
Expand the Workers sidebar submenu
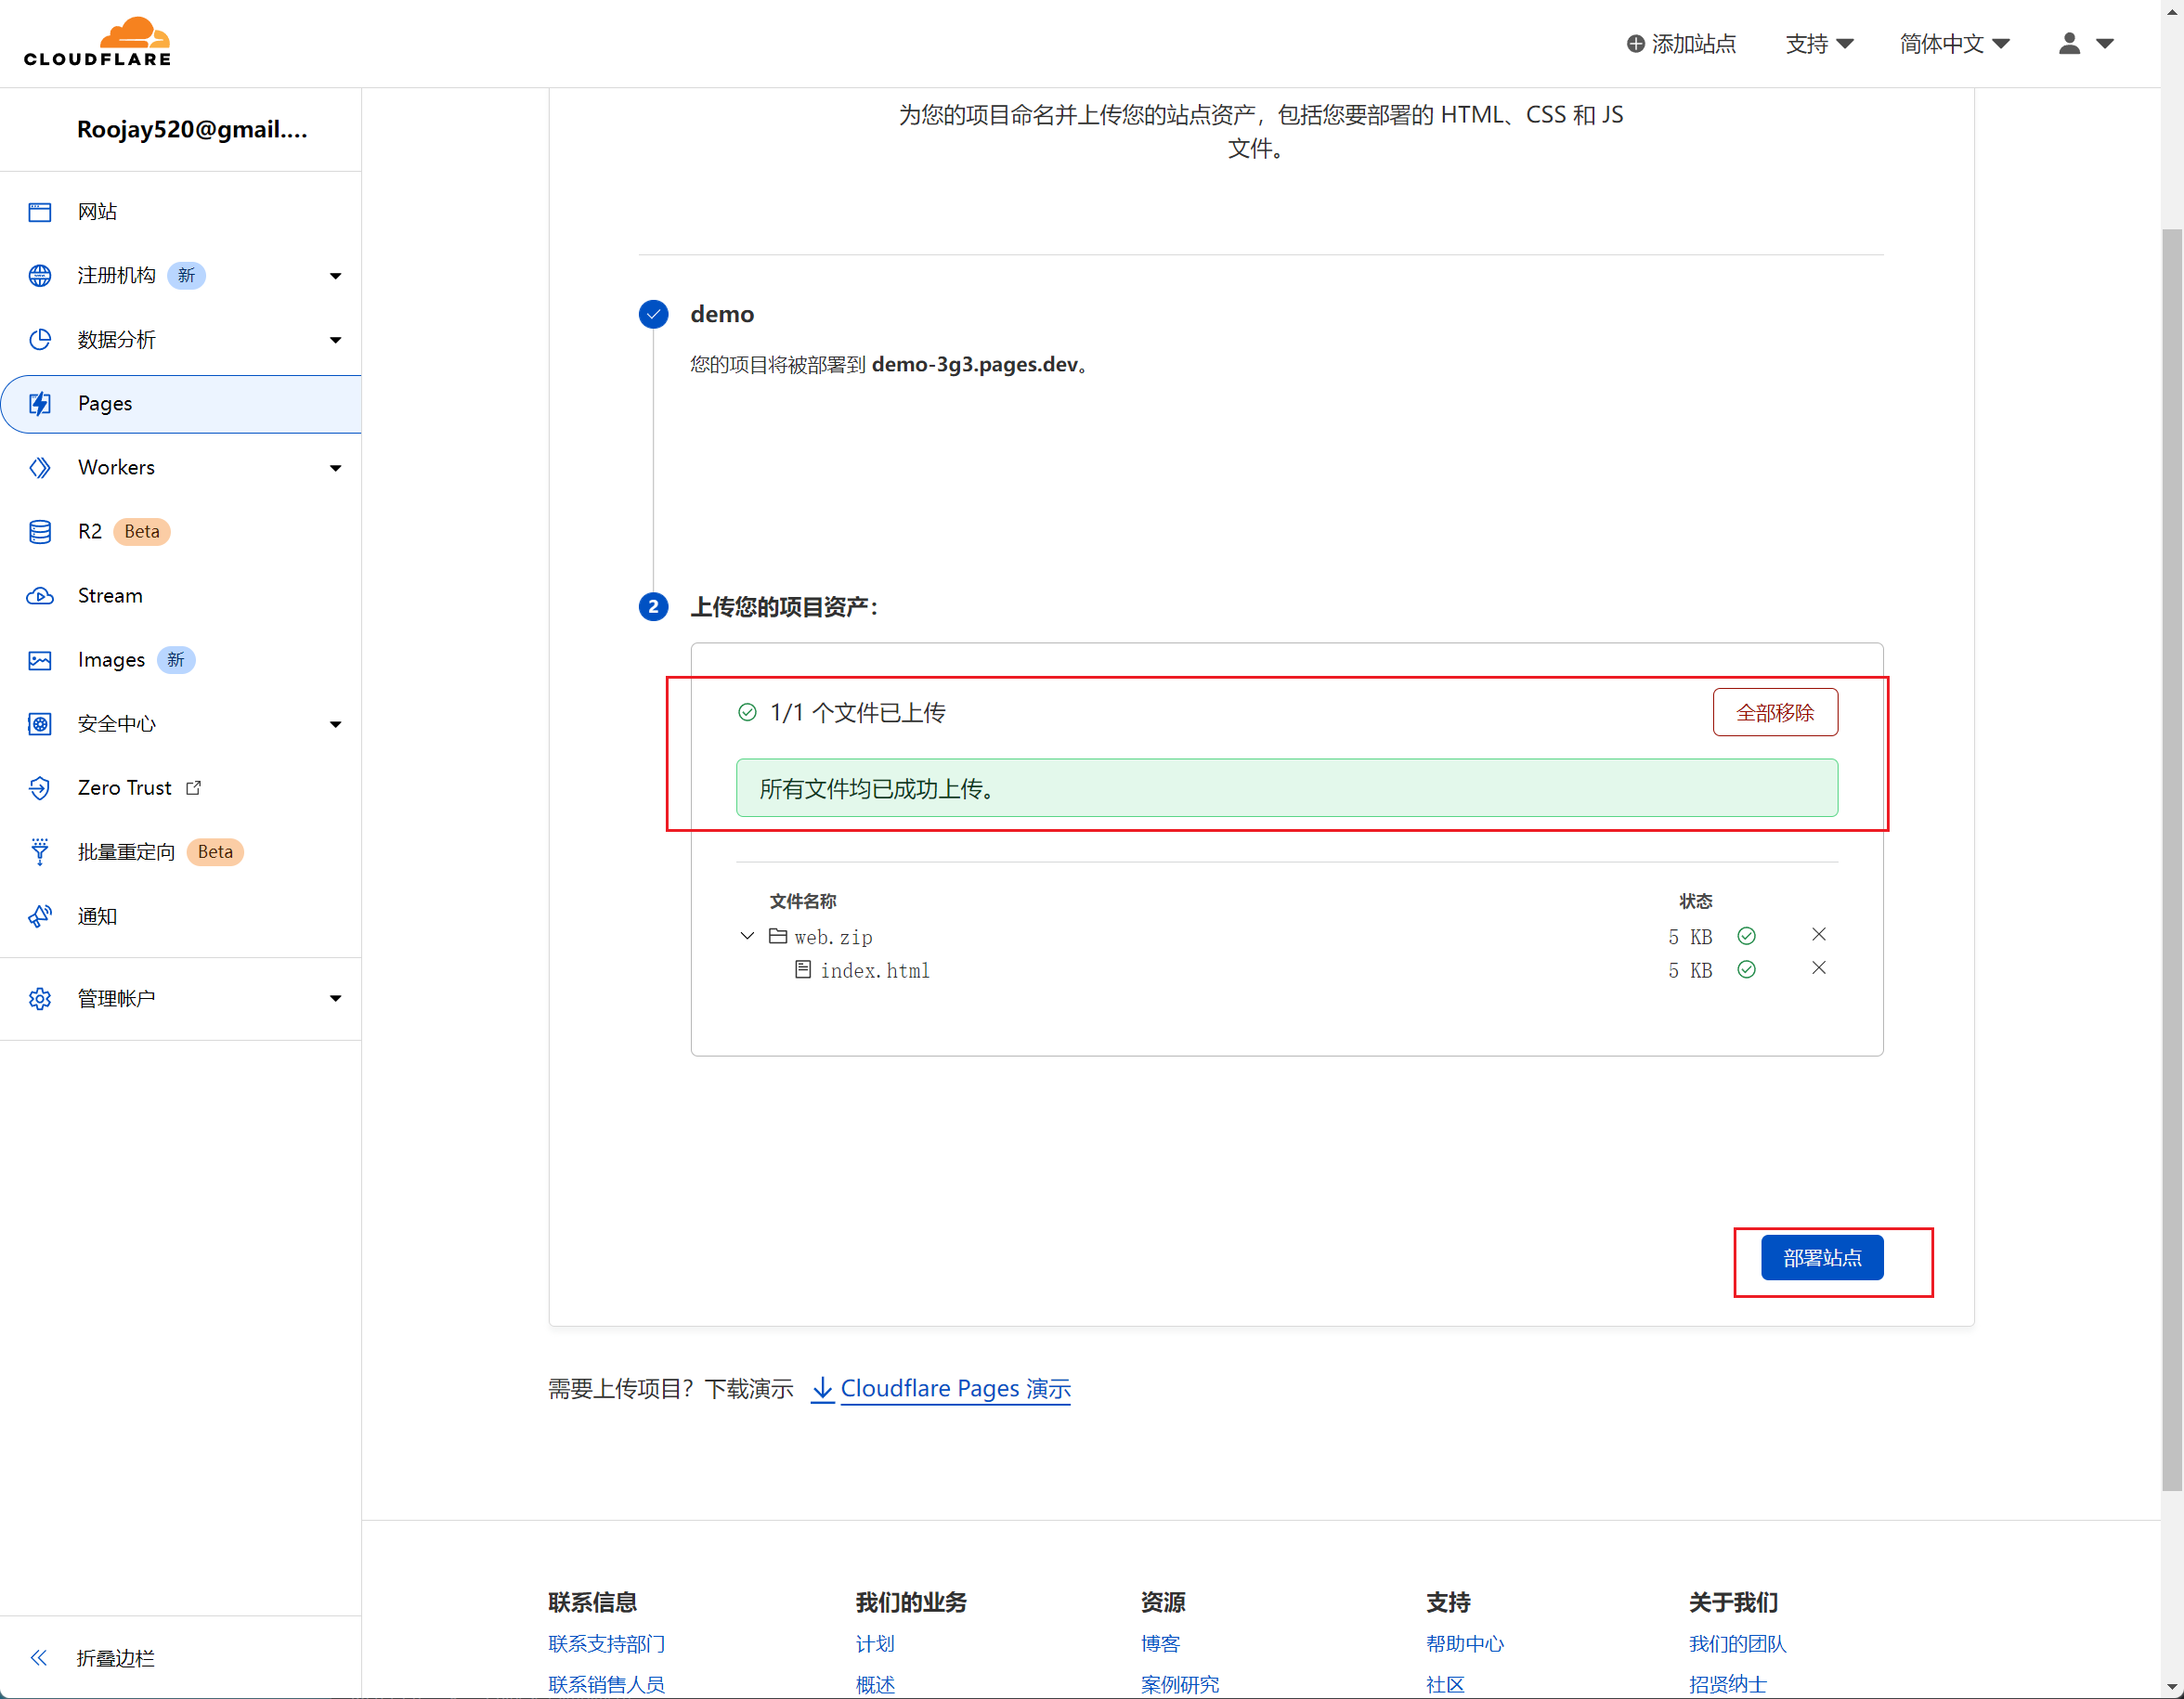335,468
